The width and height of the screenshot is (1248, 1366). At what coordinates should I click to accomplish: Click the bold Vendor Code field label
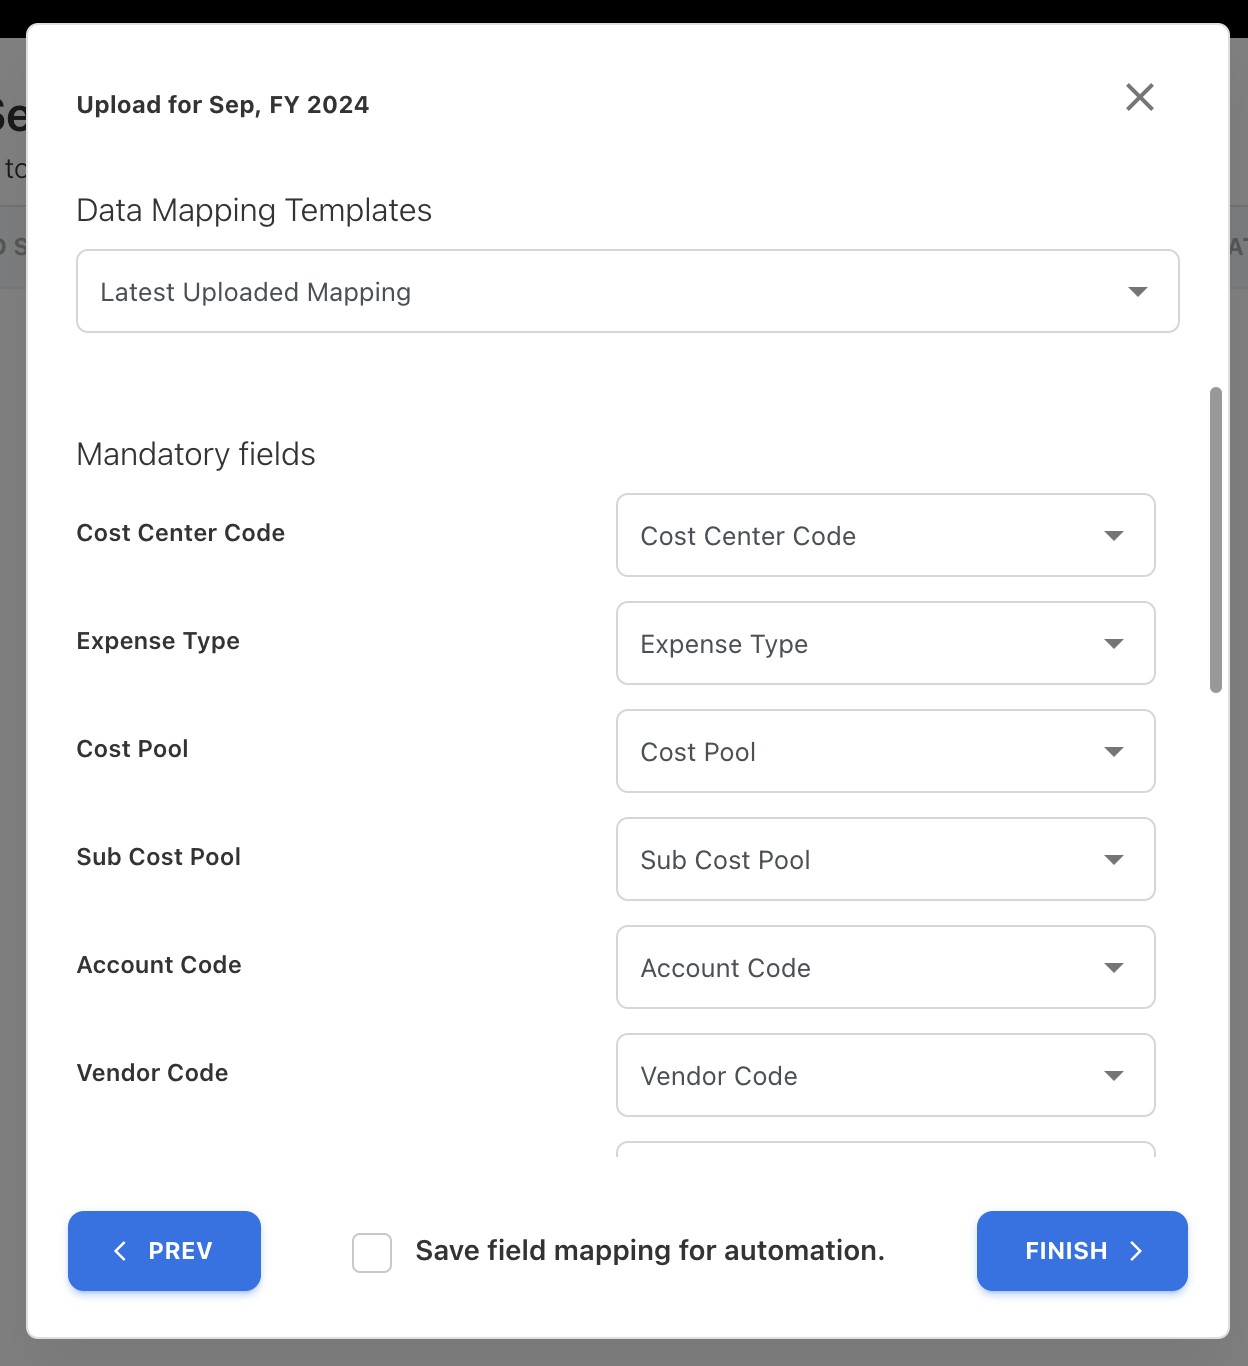(153, 1073)
